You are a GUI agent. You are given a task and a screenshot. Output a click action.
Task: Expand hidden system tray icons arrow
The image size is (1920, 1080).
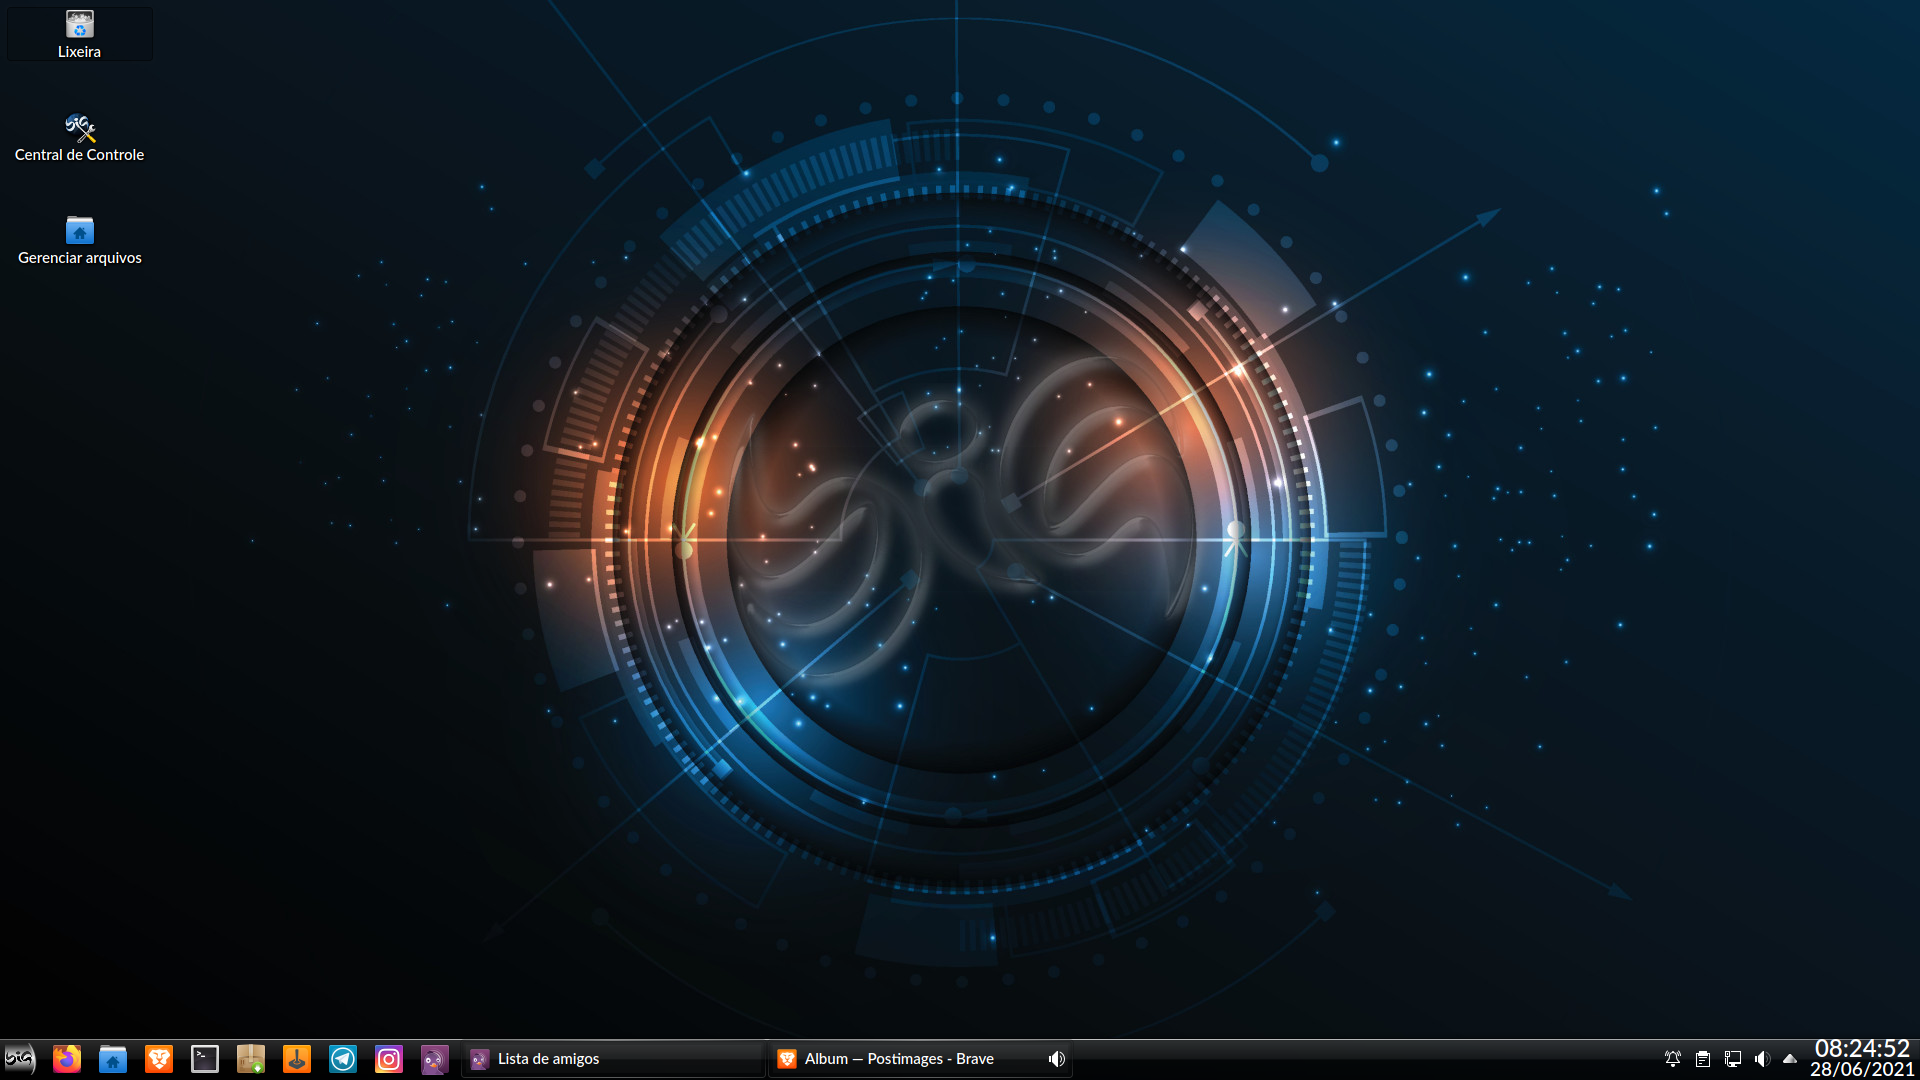pos(1790,1059)
